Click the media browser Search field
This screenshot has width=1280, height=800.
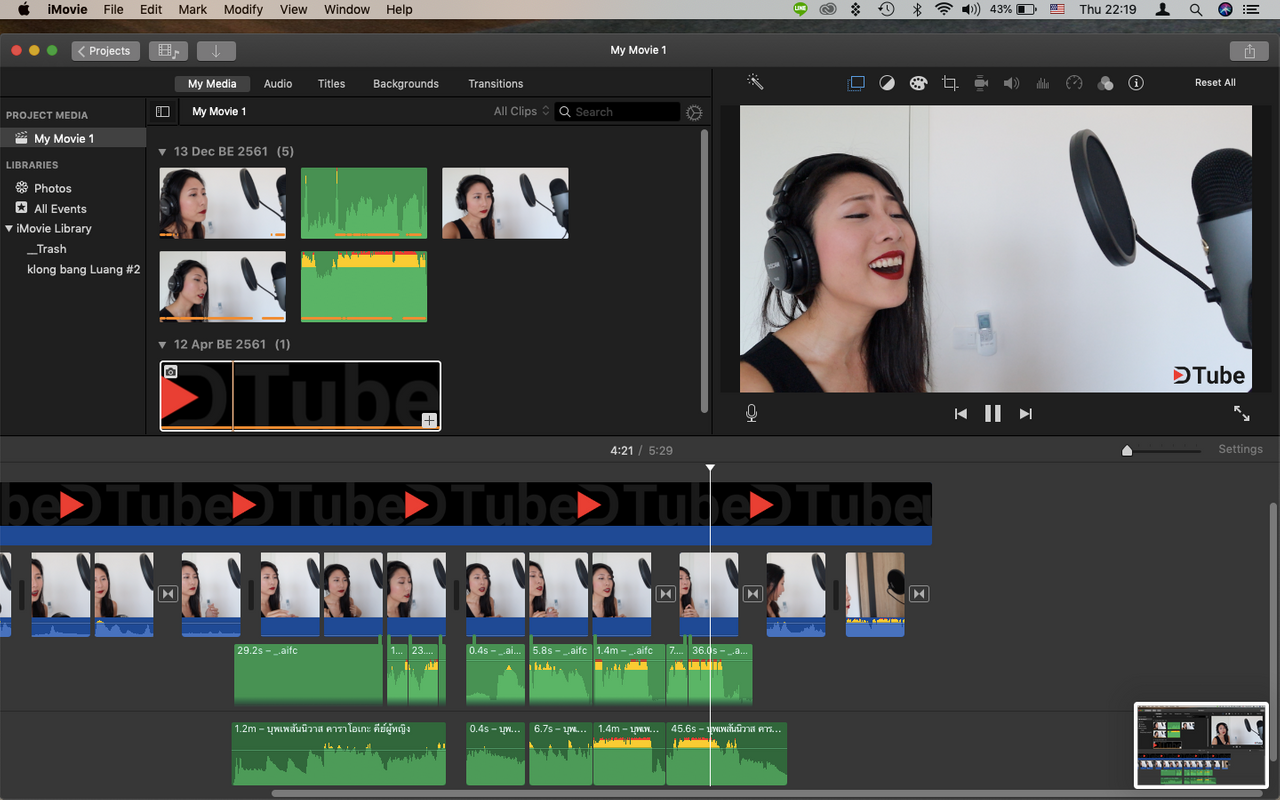(617, 112)
